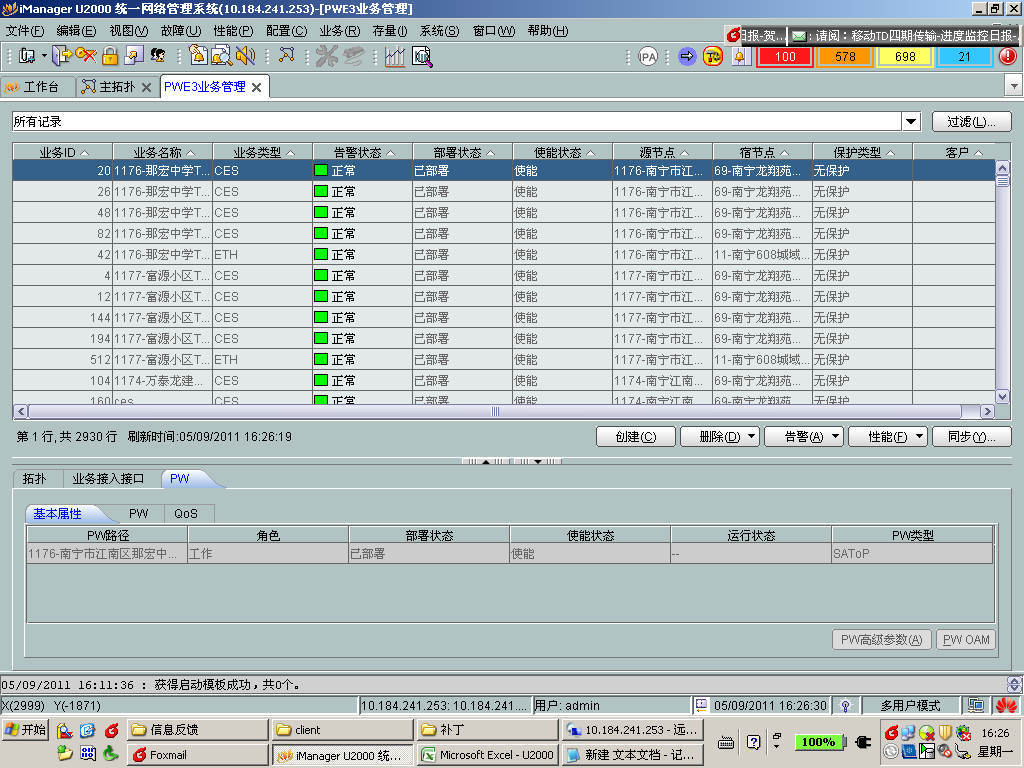Image resolution: width=1024 pixels, height=768 pixels.
Task: Open the major alarm counter showing 578
Action: [845, 56]
